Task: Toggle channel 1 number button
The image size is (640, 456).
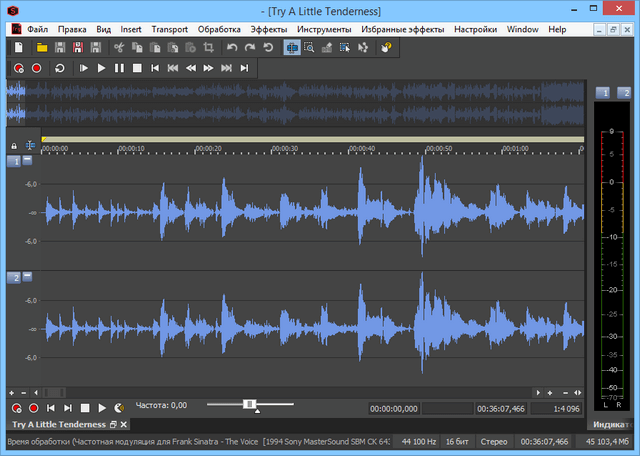Action: pos(14,161)
